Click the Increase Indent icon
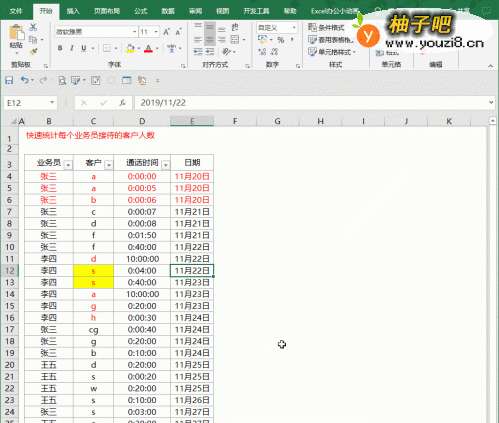 210,52
